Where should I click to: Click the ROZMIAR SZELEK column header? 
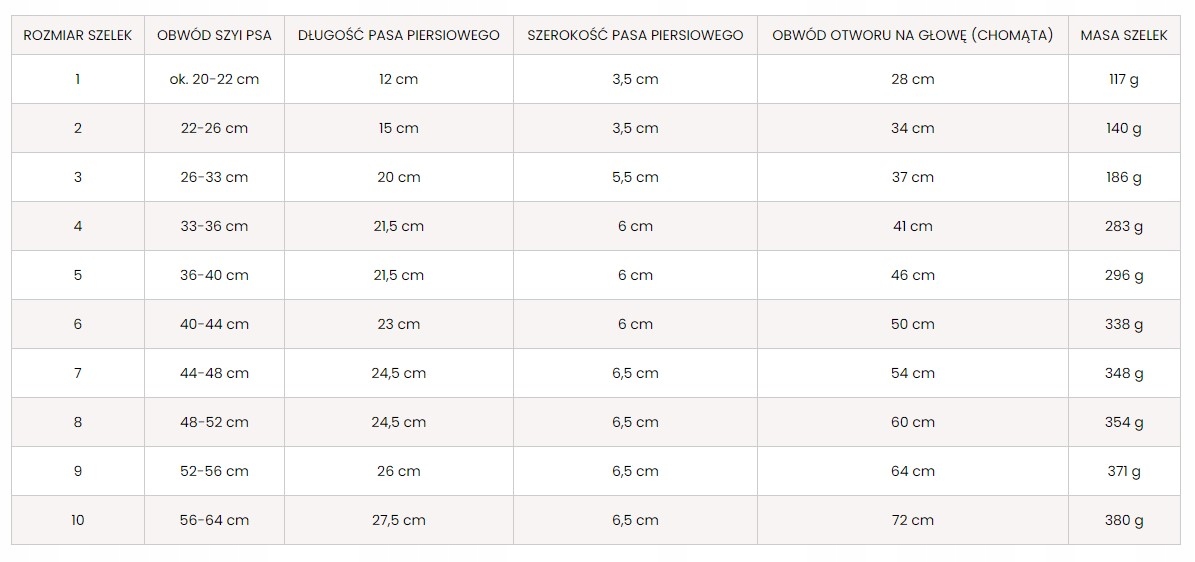pos(78,35)
